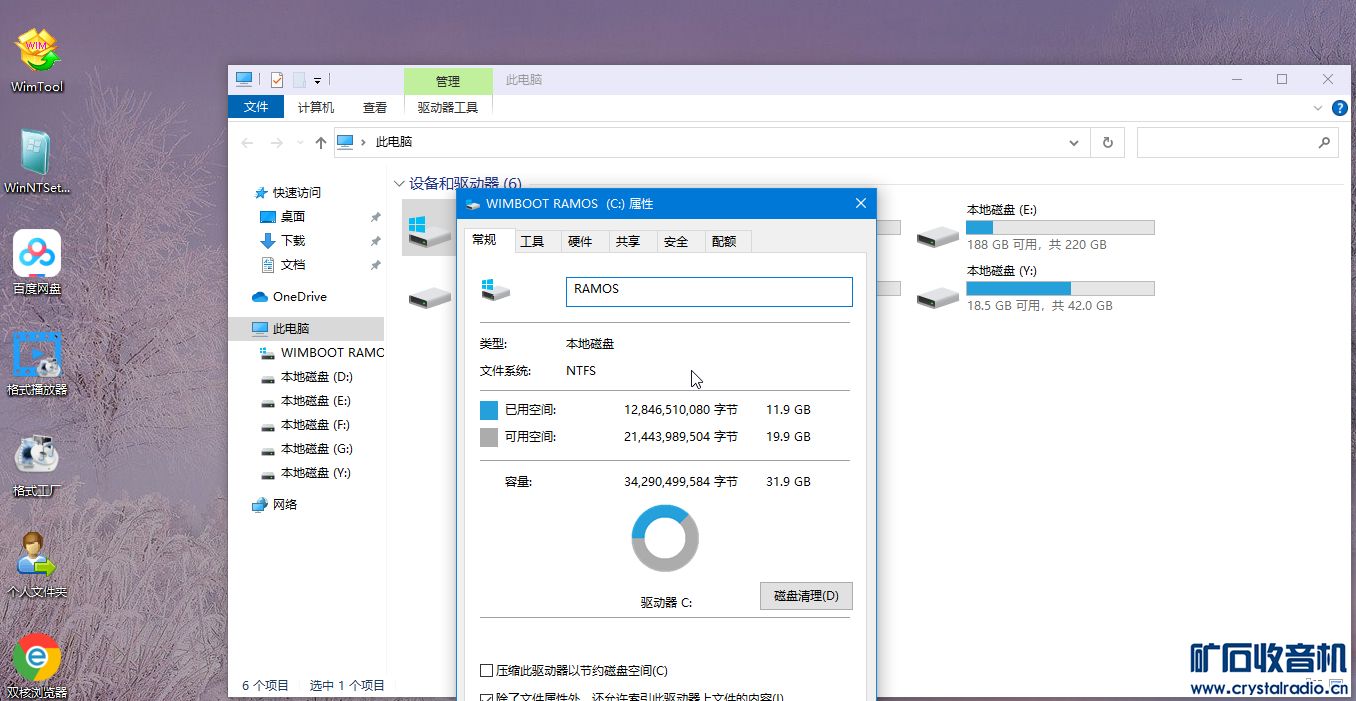
Task: Select OneDrive in navigation pane
Action: click(x=300, y=297)
